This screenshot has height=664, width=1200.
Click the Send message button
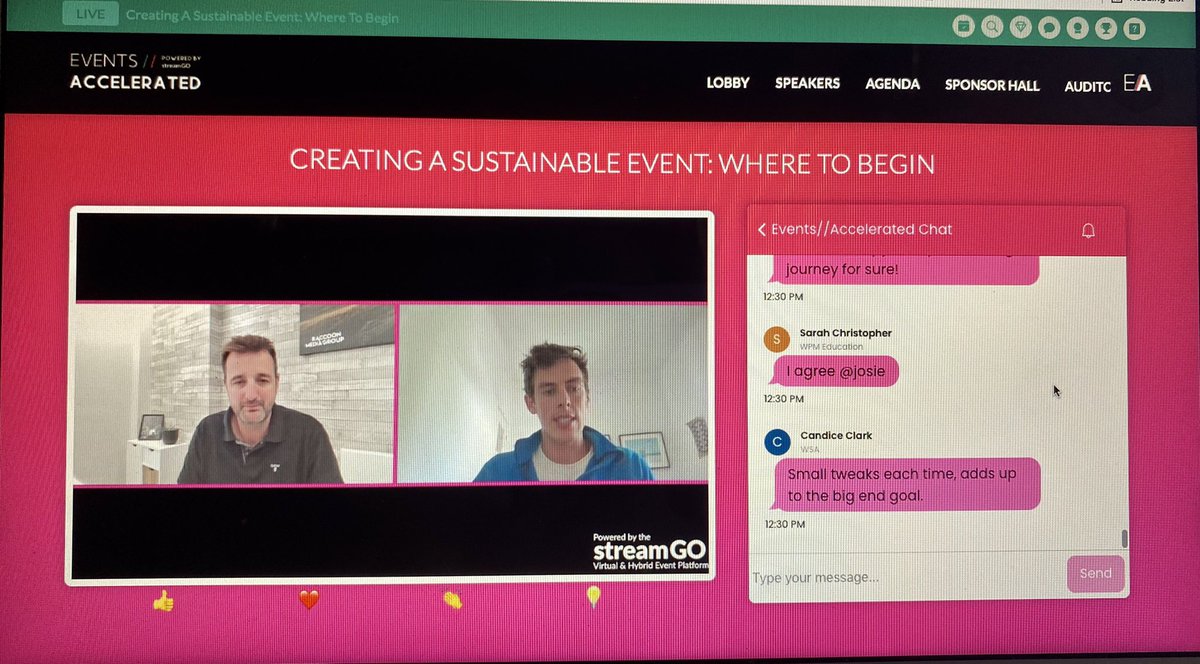coord(1095,574)
